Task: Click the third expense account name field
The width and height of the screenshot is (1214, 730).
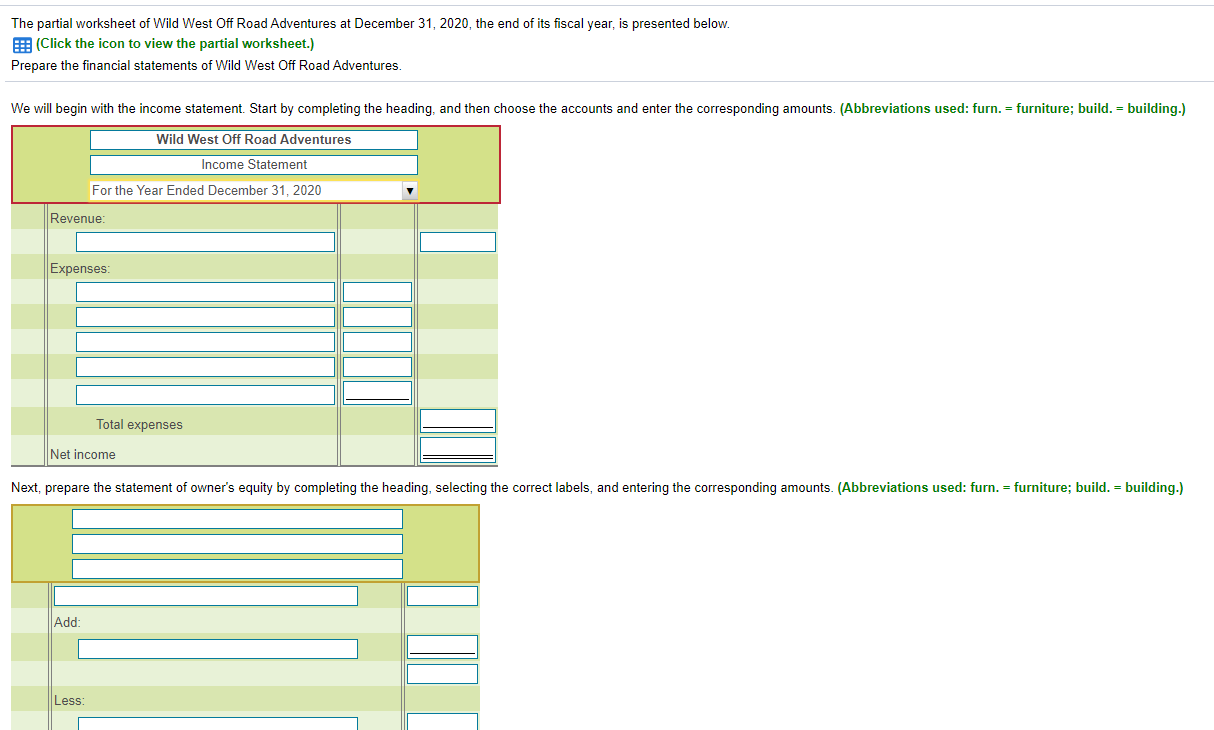Action: 205,342
